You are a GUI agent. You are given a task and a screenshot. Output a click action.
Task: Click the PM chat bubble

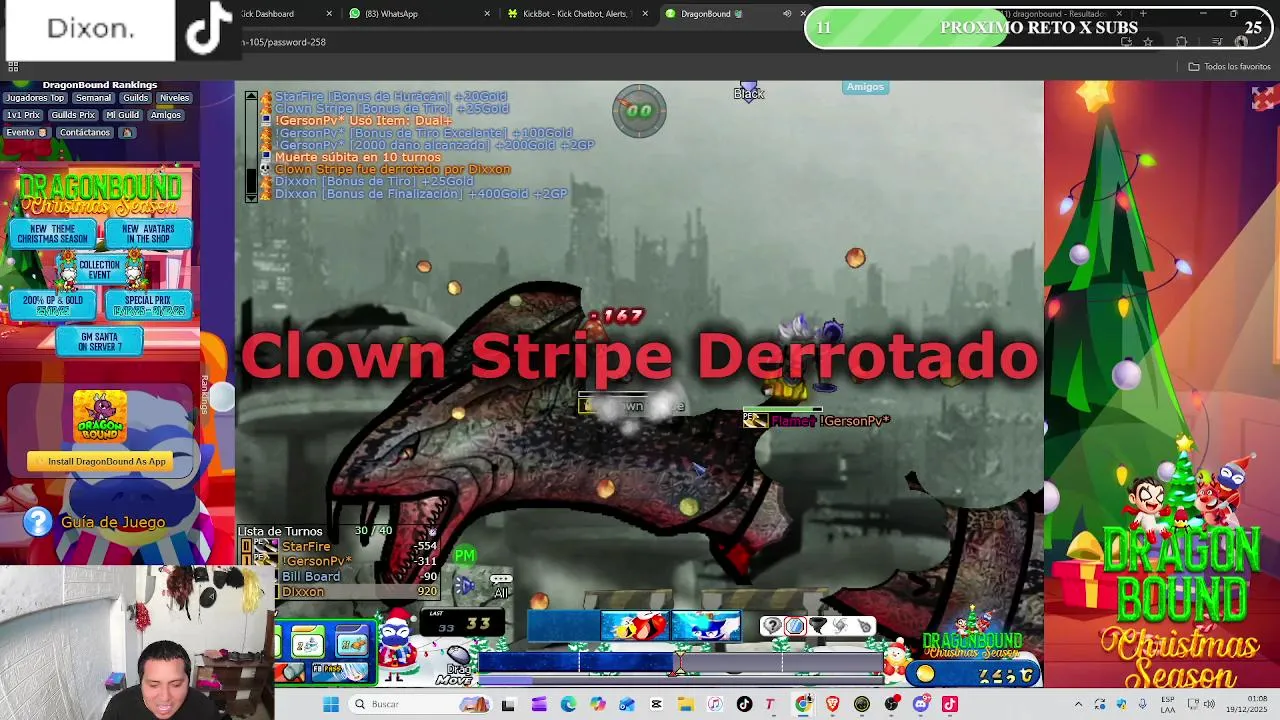pos(465,555)
